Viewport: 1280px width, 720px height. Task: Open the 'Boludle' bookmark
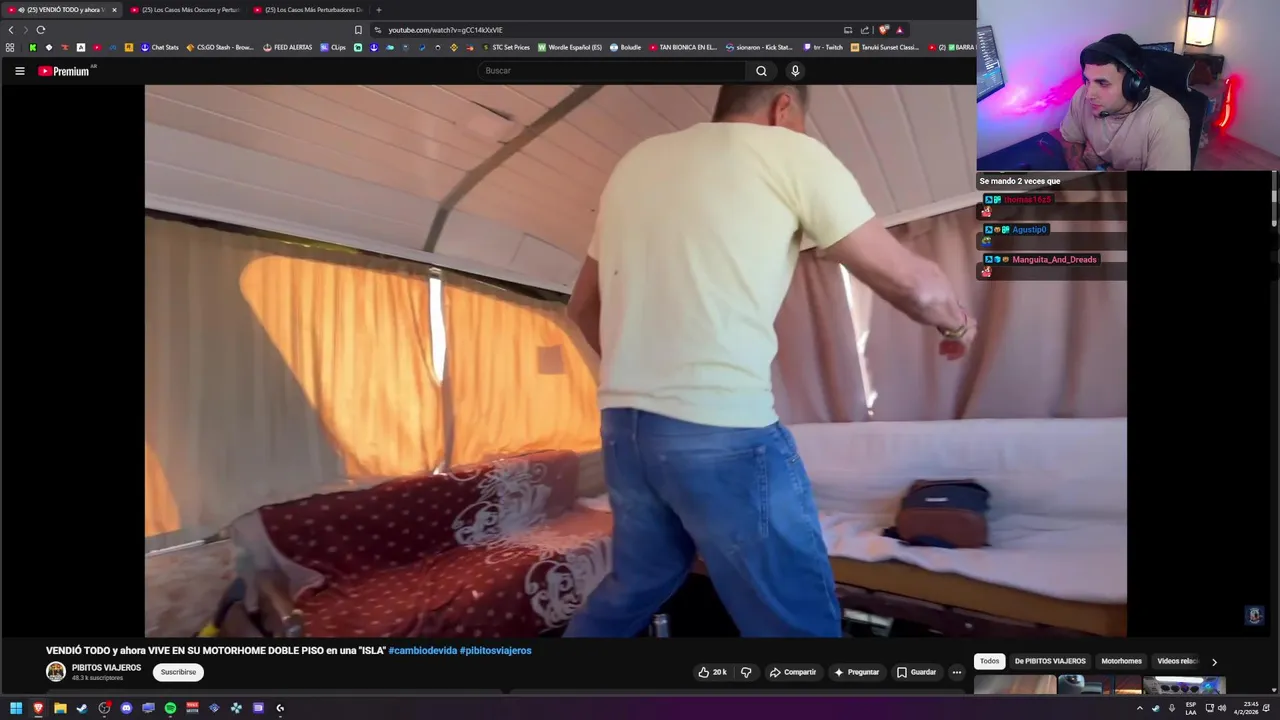[x=625, y=47]
